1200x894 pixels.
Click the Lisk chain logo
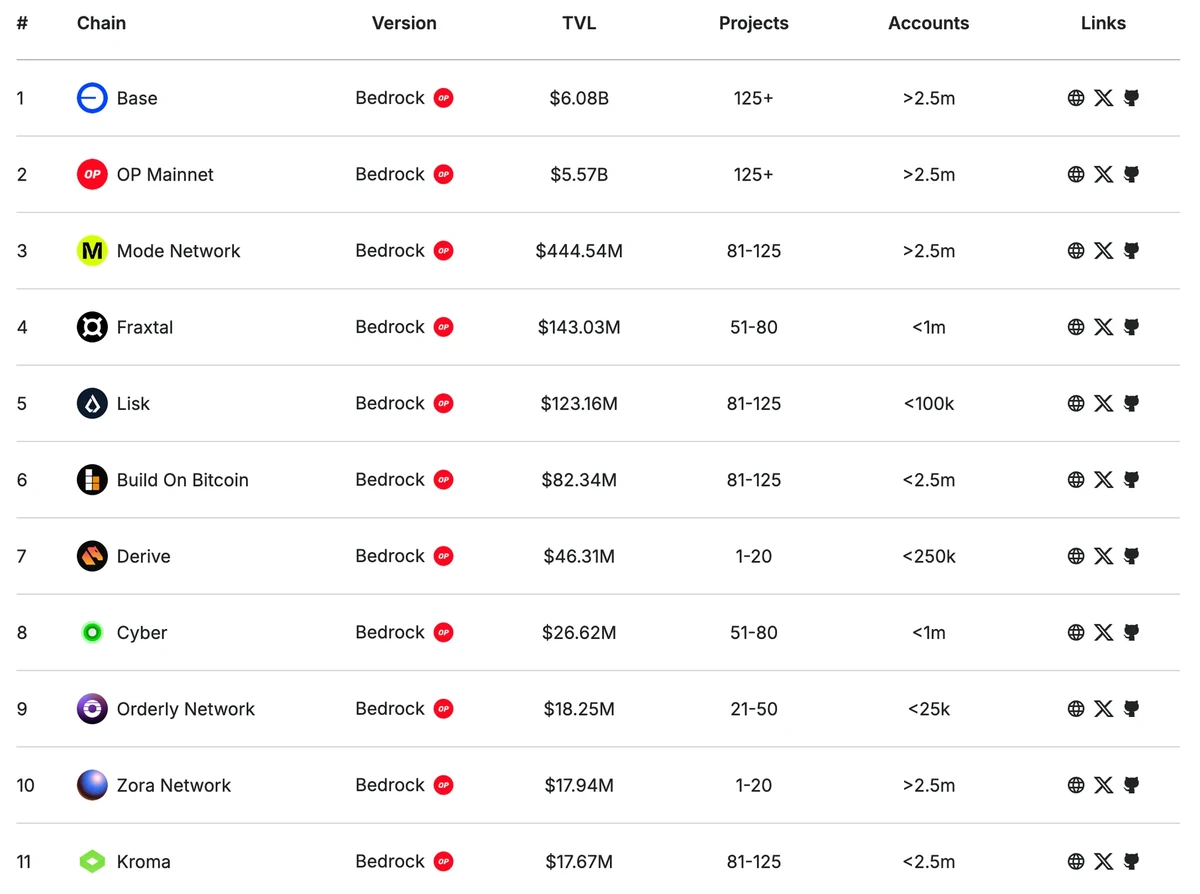point(92,403)
